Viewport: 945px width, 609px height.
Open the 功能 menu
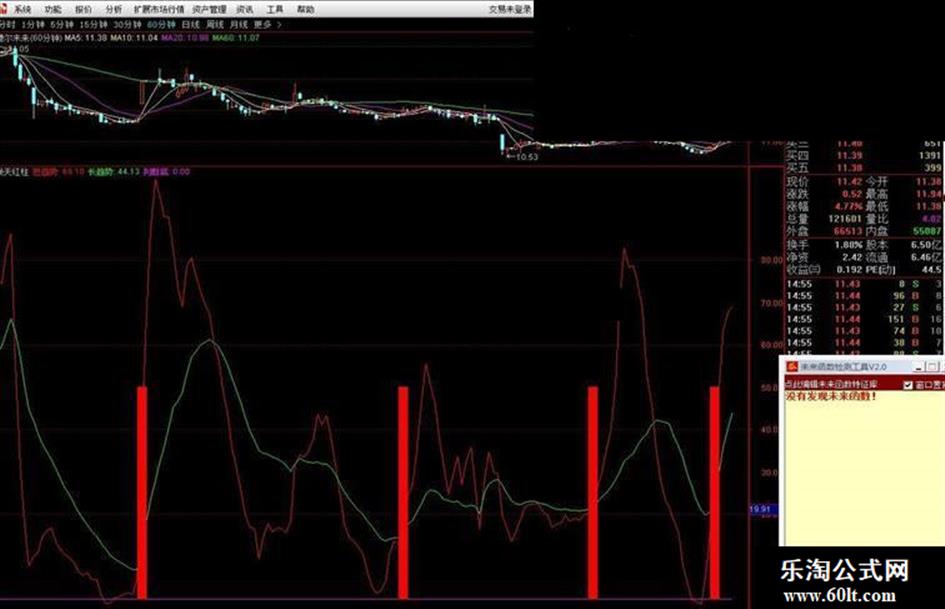click(53, 10)
